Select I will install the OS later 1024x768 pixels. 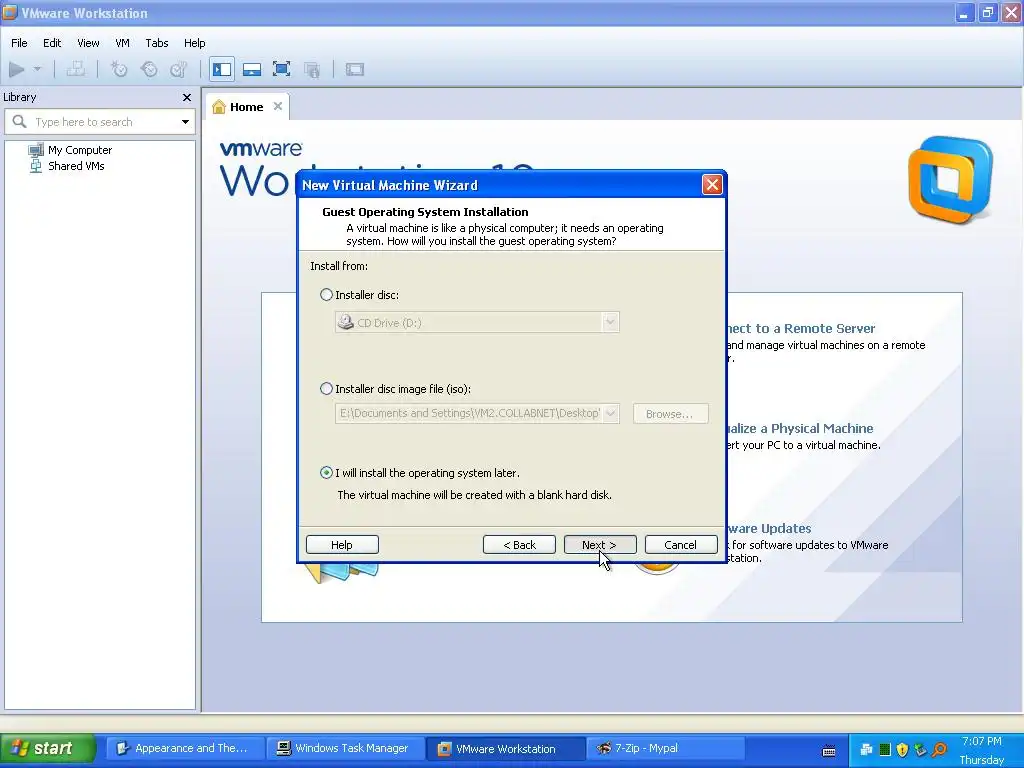326,473
